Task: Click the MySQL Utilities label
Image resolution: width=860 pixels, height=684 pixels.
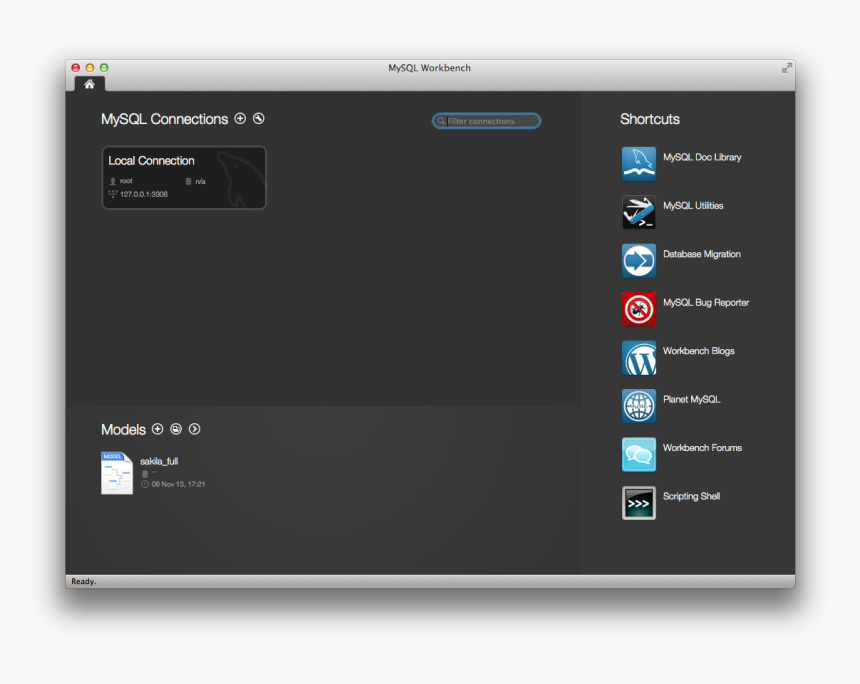Action: pos(693,206)
